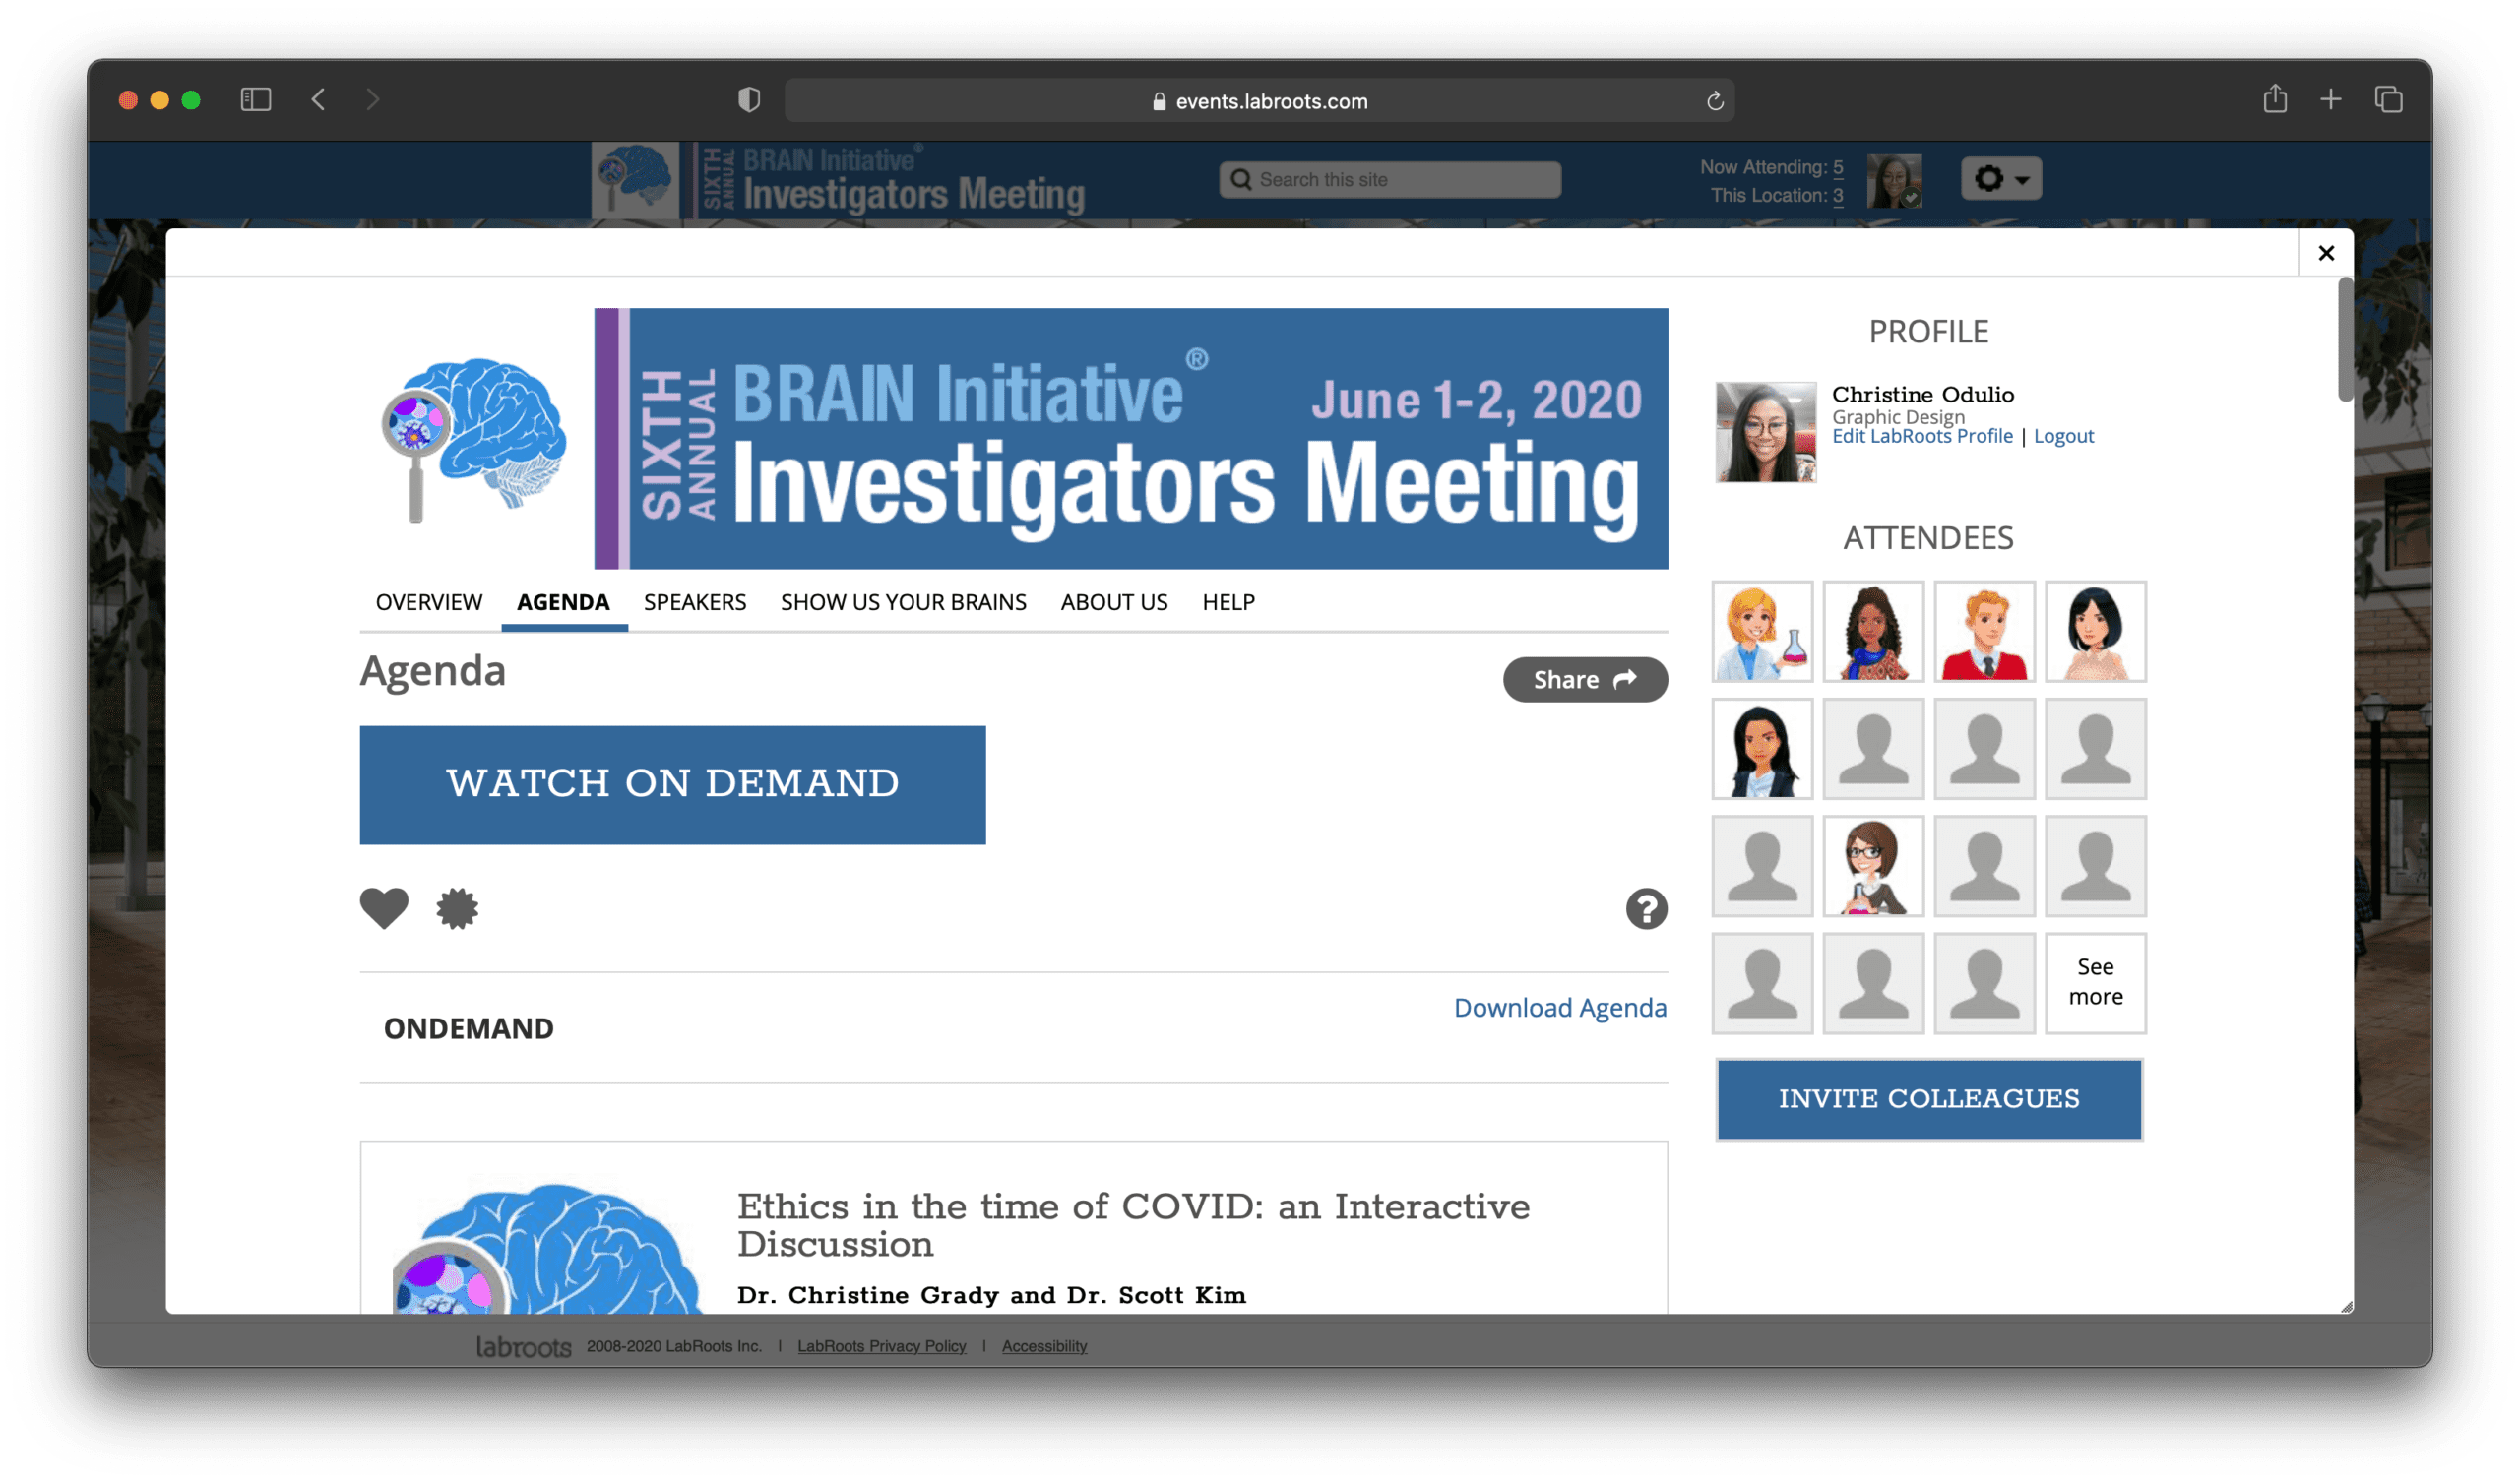Click search magnifier icon in header
Viewport: 2520px width, 1483px height.
[1241, 179]
